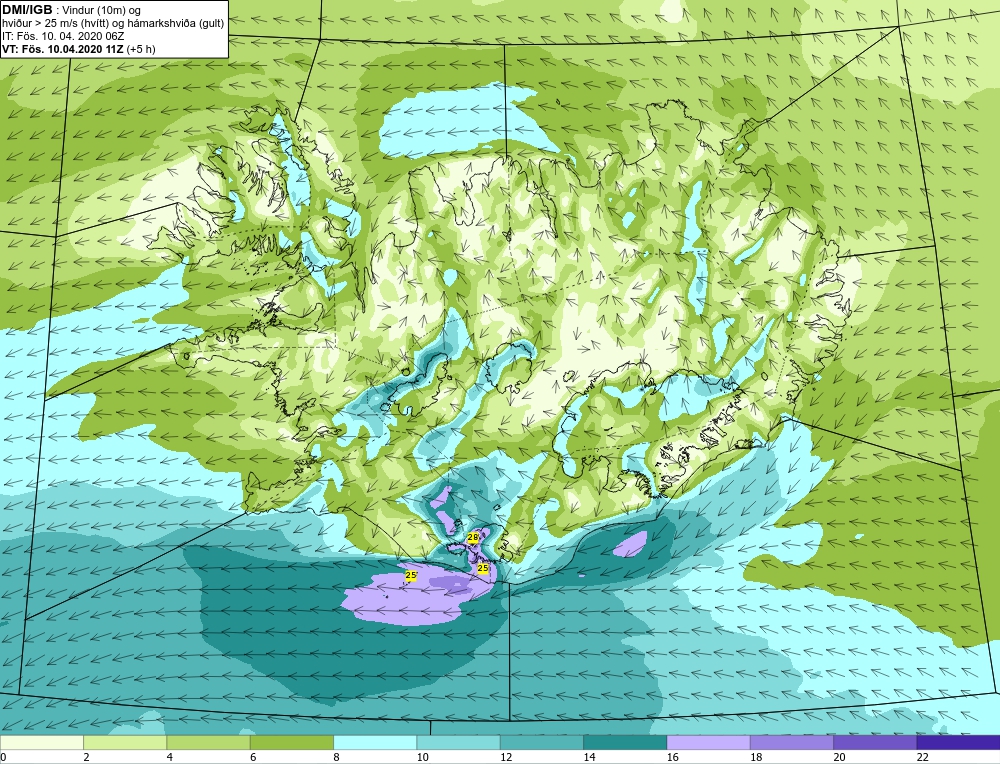Click the 16–18 m/s lavender legend swatch
The height and width of the screenshot is (764, 1000).
pos(709,742)
